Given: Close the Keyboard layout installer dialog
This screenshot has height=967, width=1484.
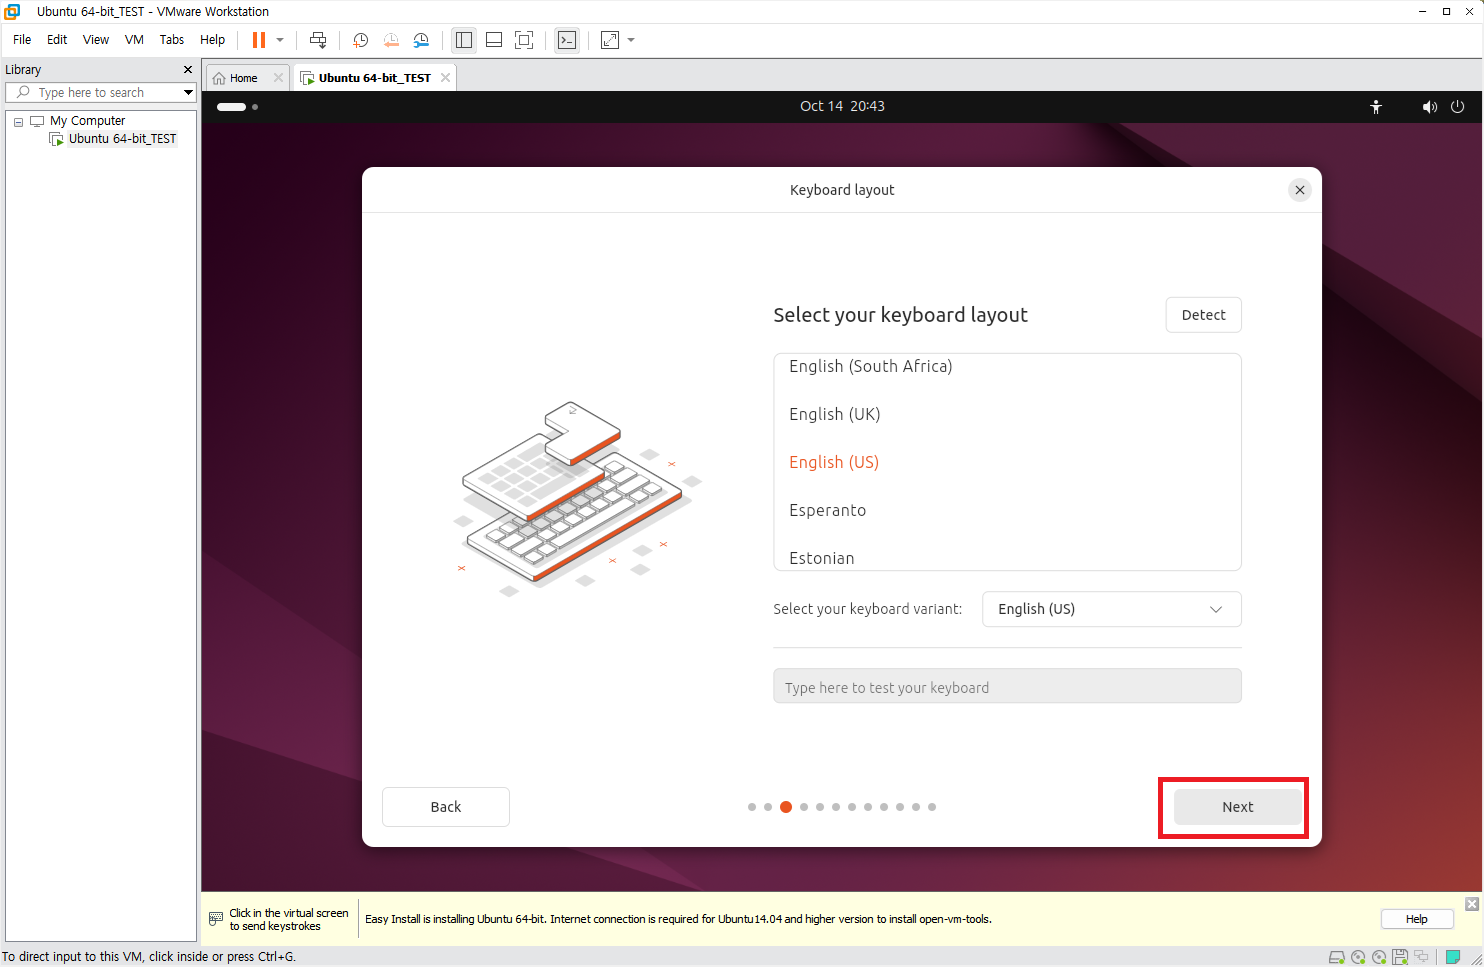Looking at the screenshot, I should pos(1299,190).
